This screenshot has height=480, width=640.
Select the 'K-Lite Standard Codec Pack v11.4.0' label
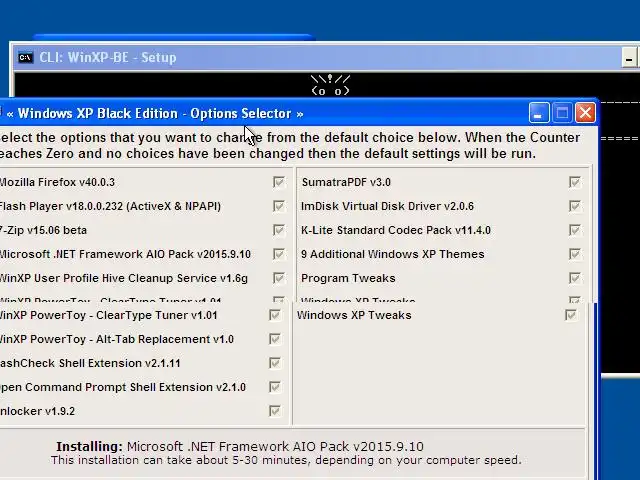click(x=396, y=230)
